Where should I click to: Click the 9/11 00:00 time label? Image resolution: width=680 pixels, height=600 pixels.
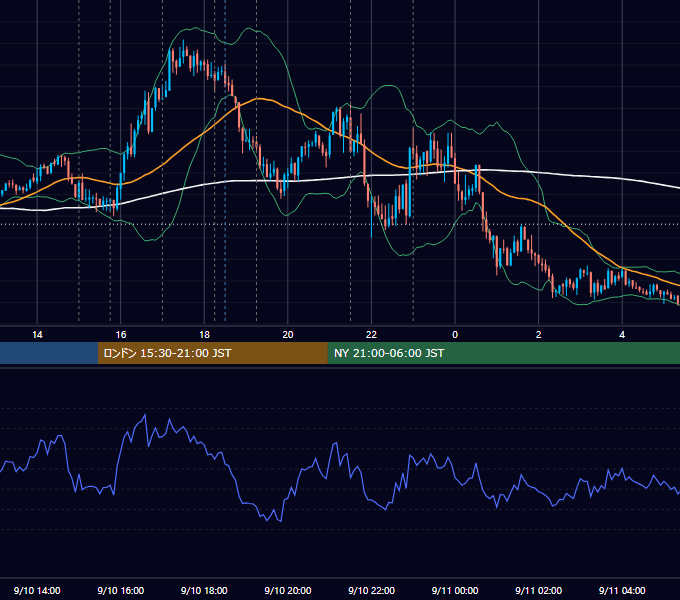(455, 590)
